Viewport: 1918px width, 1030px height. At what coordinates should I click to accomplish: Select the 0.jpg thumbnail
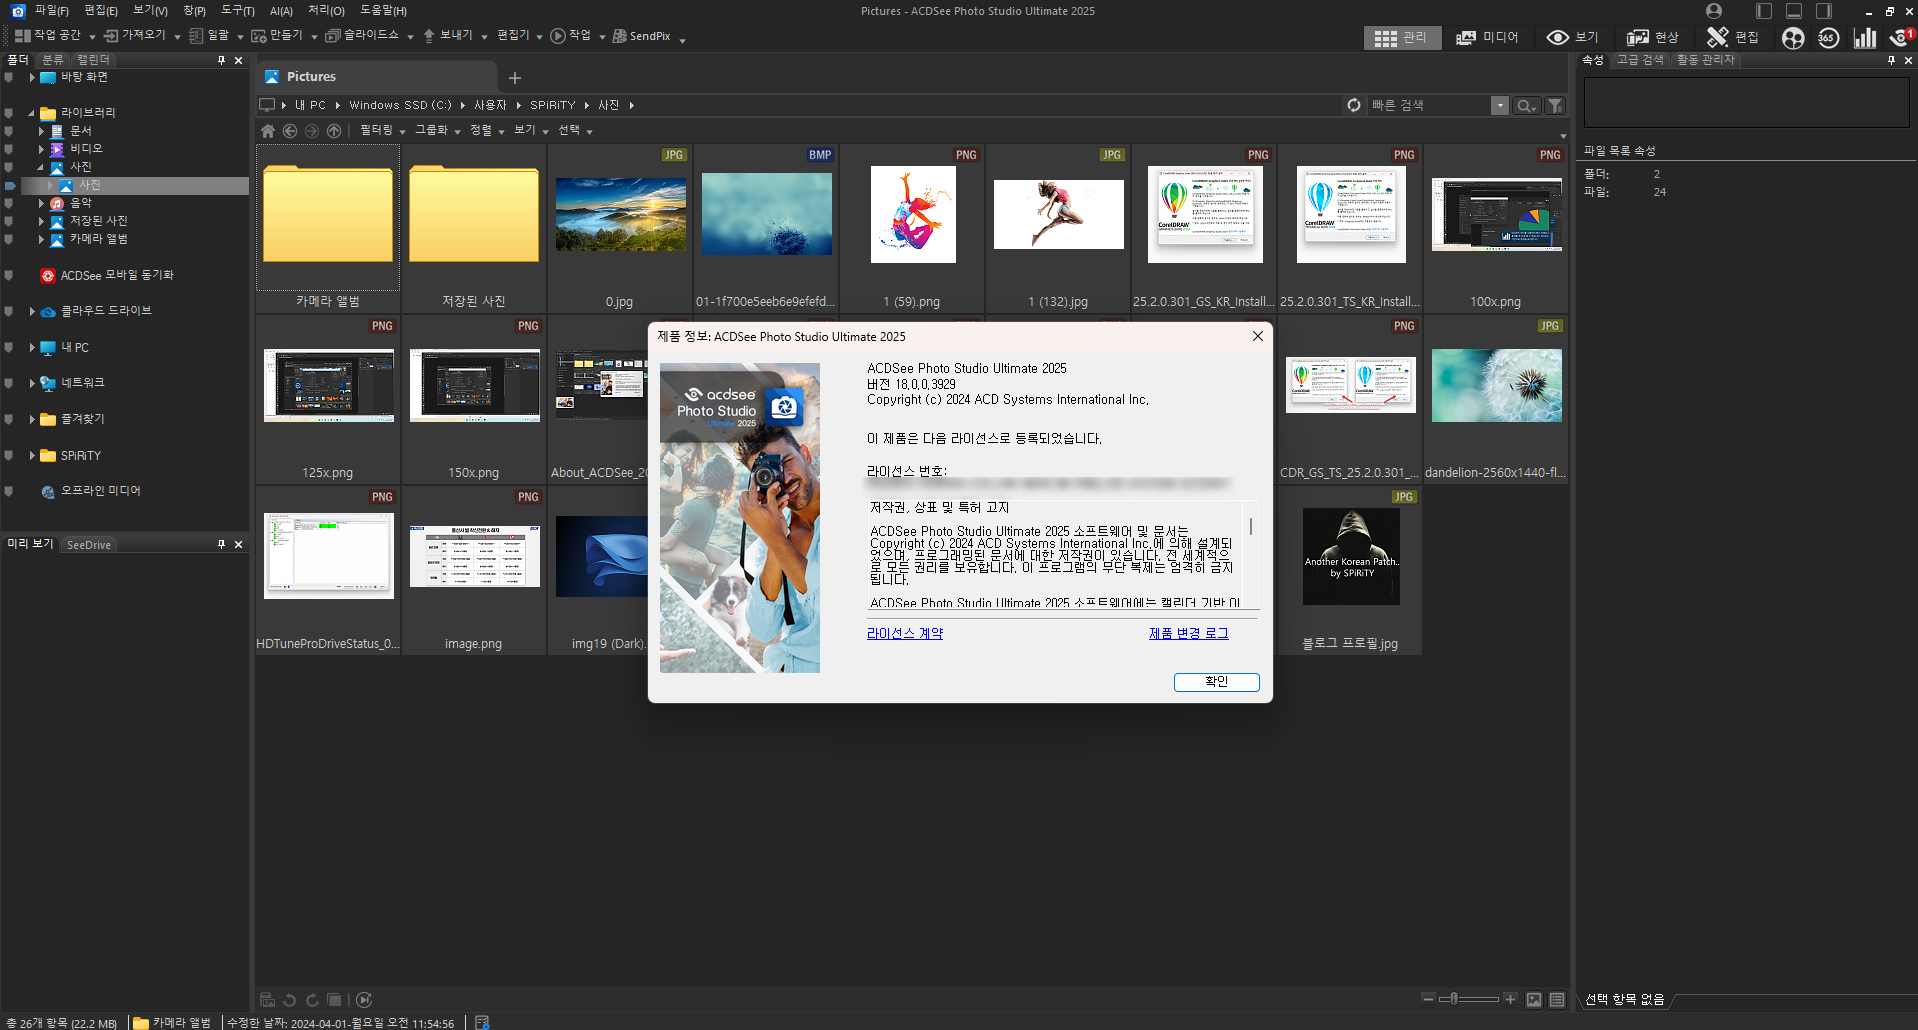pos(620,229)
